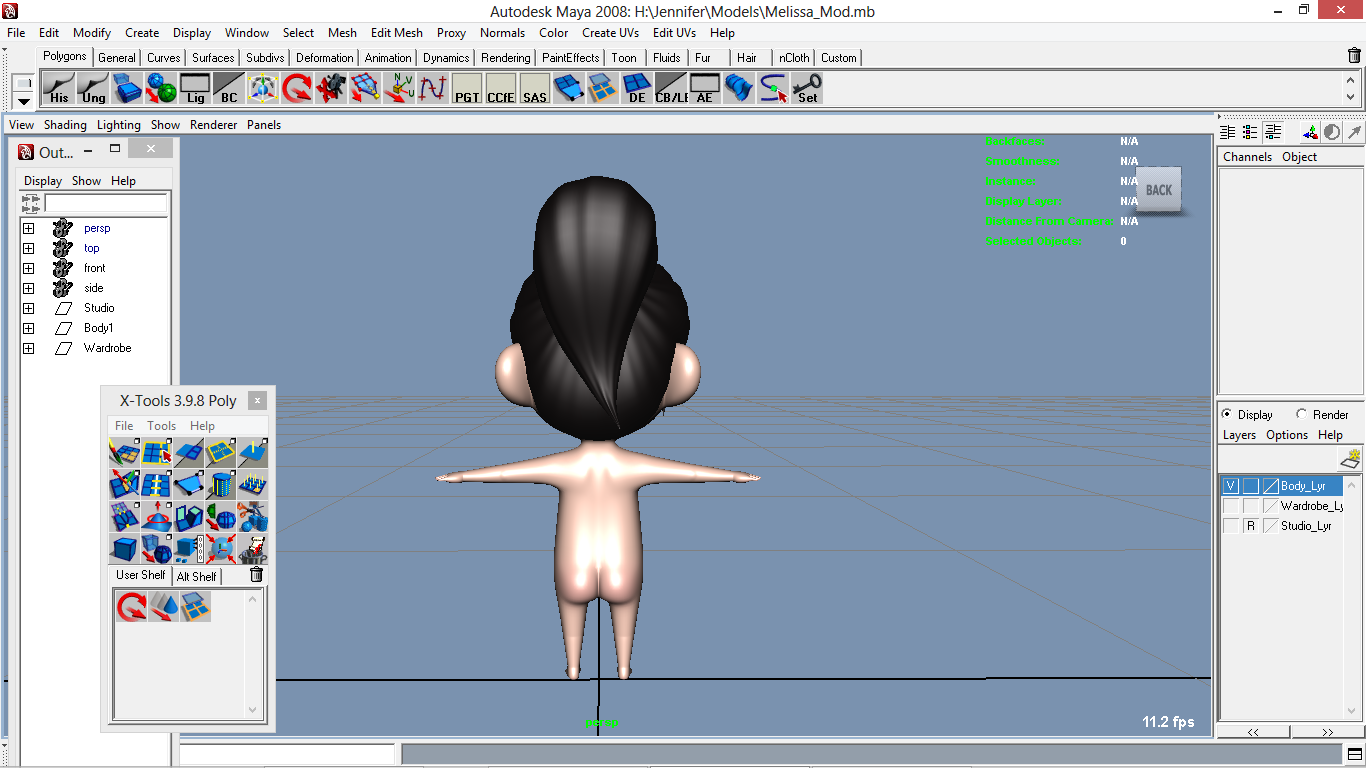Screen dimensions: 1366x768
Task: Click the SAS shelf button
Action: click(535, 89)
